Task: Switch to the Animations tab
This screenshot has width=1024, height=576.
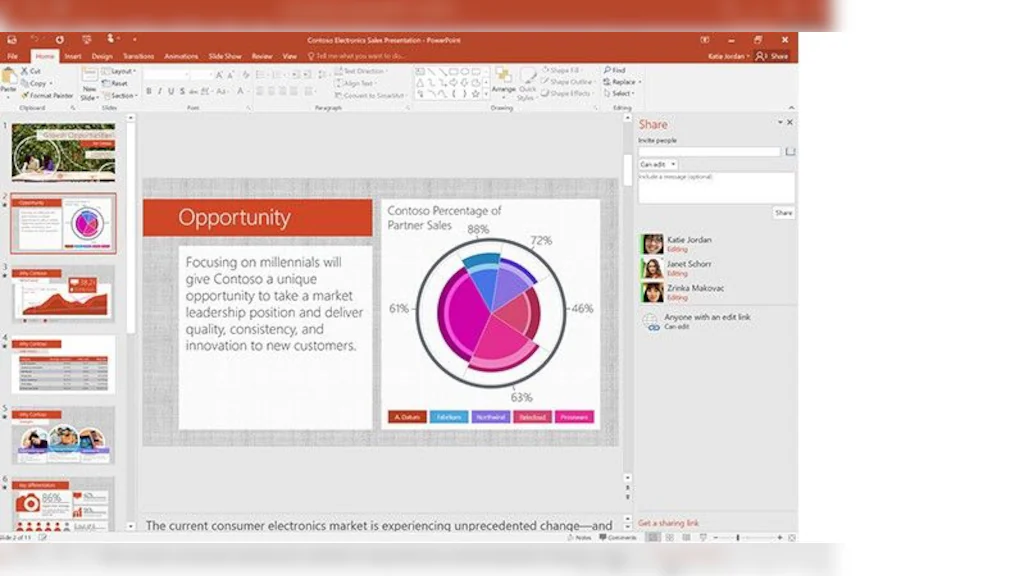Action: click(x=181, y=56)
